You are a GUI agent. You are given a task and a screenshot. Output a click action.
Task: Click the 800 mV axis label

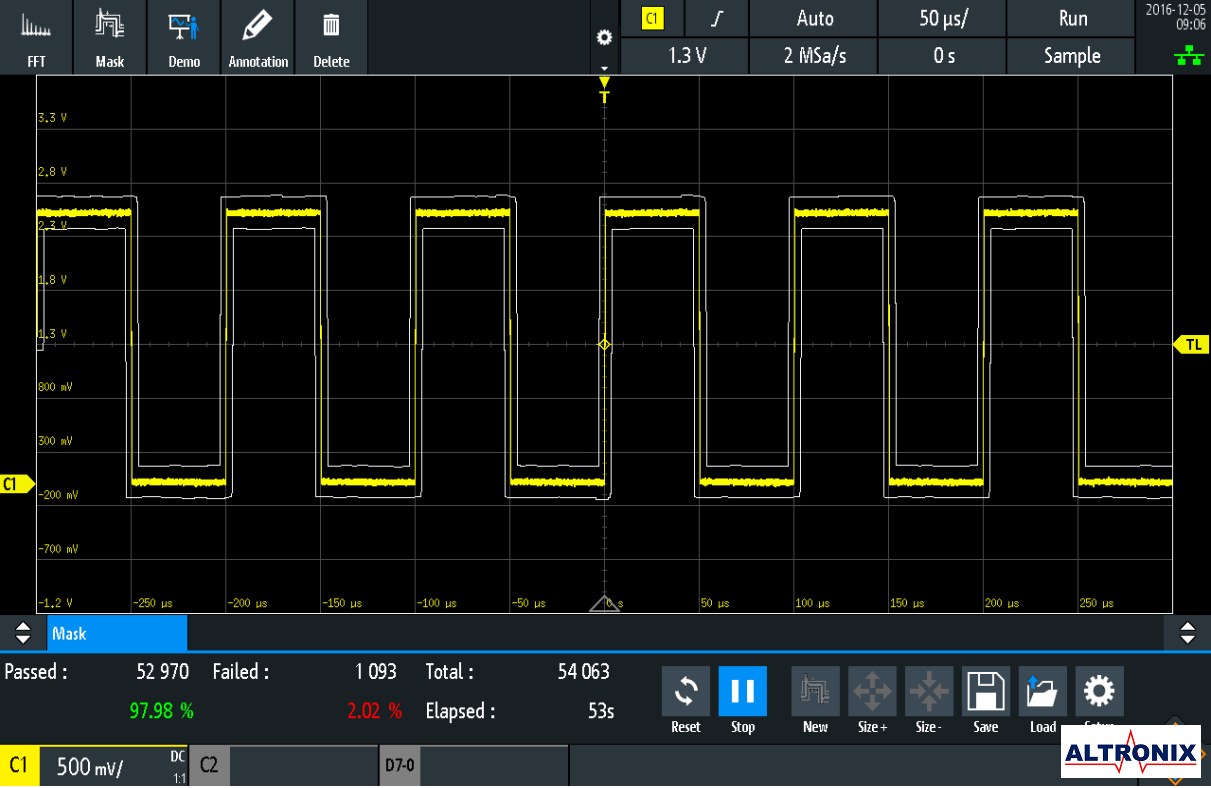55,387
